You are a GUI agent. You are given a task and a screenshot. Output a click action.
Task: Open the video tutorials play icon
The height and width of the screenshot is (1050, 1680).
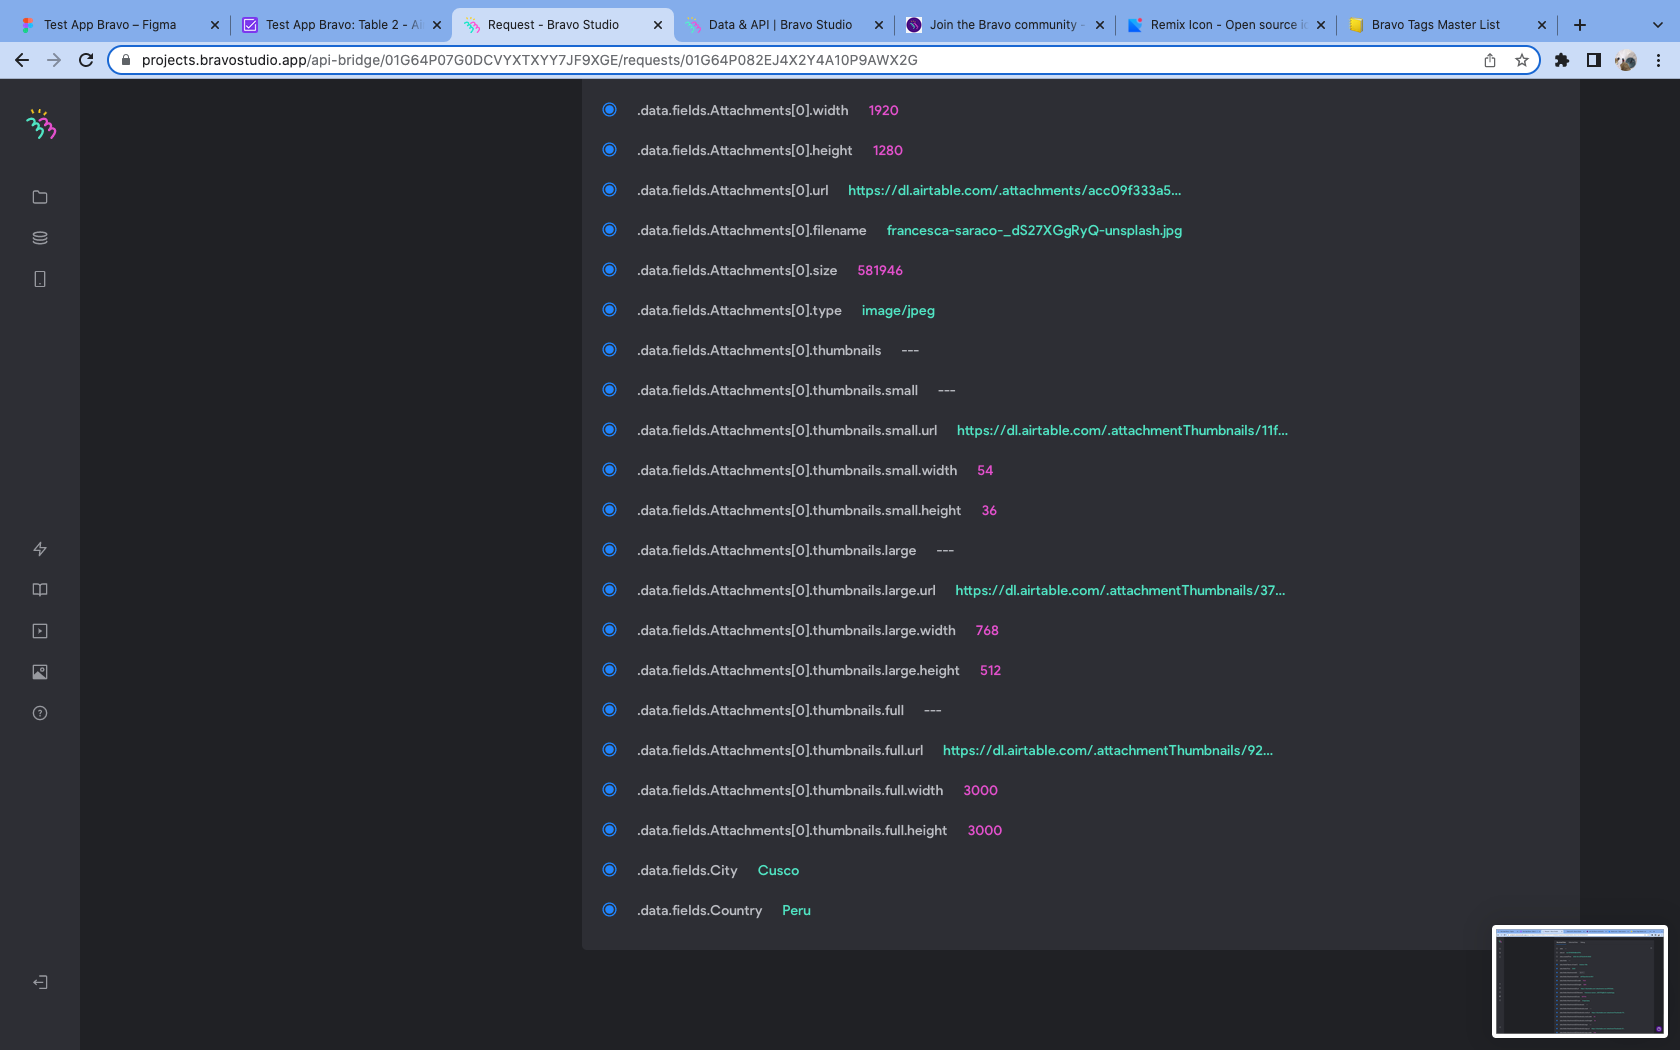point(40,631)
